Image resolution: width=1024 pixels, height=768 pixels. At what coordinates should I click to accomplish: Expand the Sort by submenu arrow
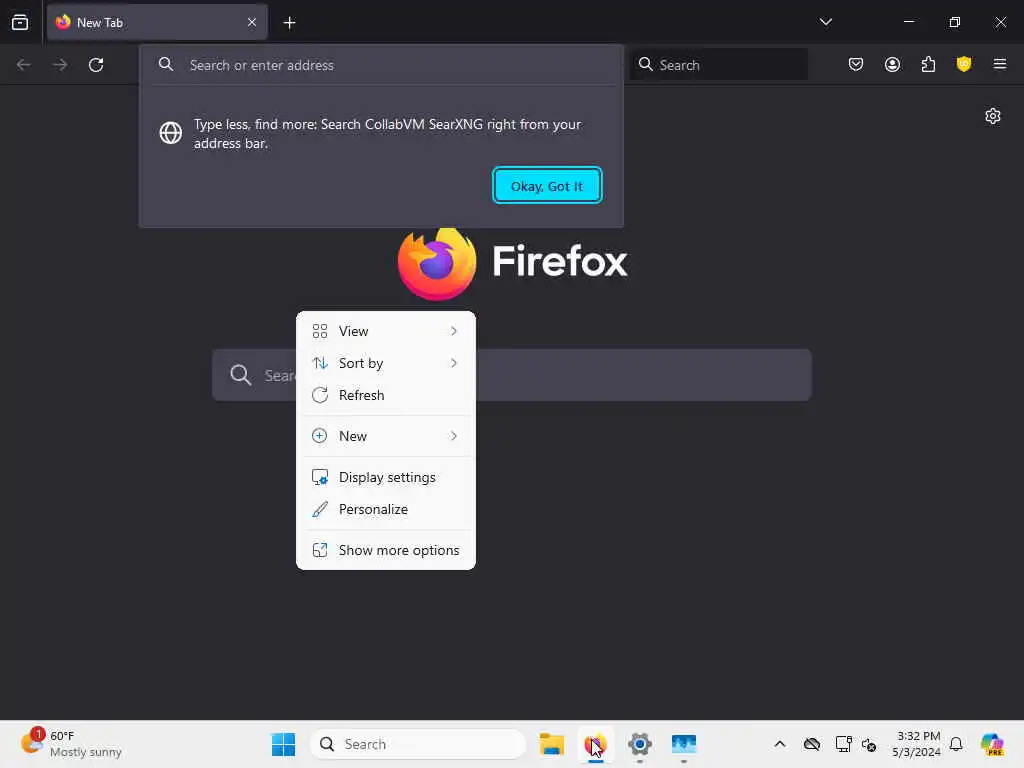click(454, 363)
